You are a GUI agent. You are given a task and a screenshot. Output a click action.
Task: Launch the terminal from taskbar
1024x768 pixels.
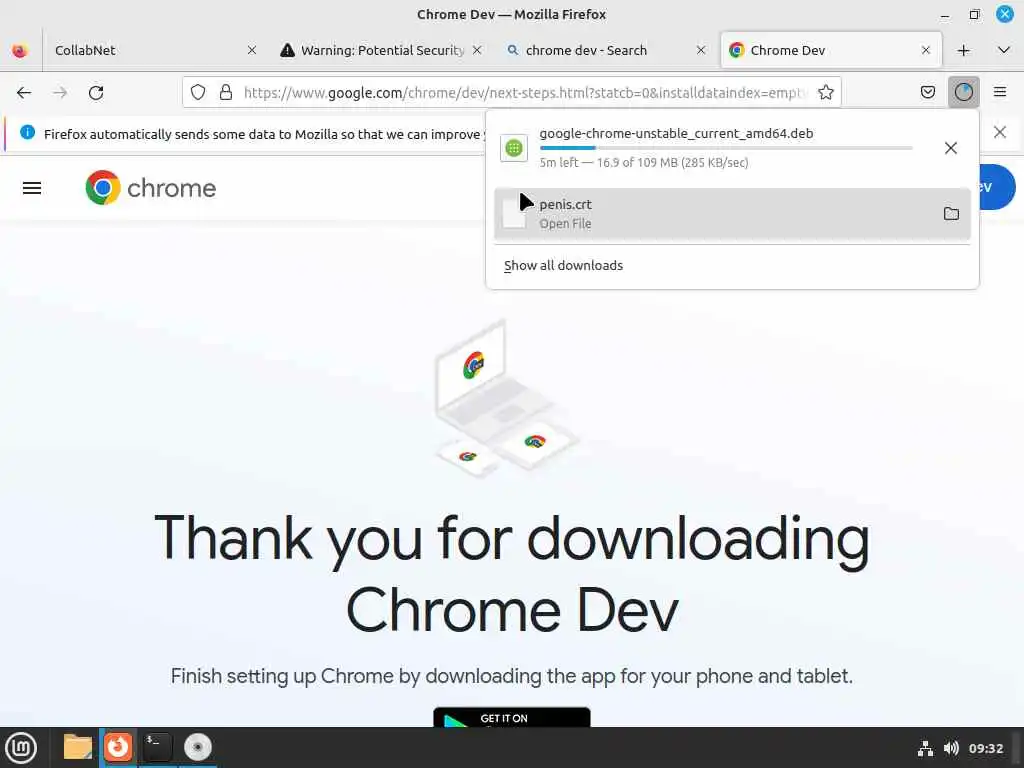[x=157, y=747]
